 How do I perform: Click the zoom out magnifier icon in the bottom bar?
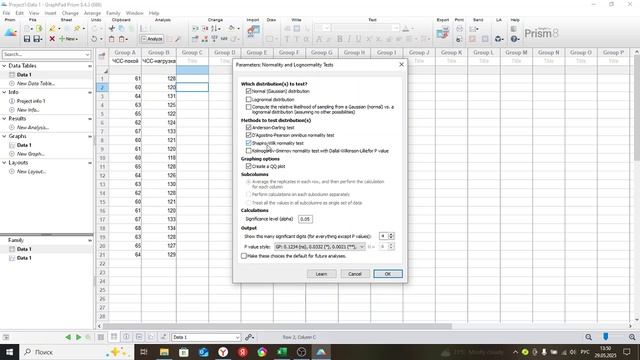click(589, 337)
